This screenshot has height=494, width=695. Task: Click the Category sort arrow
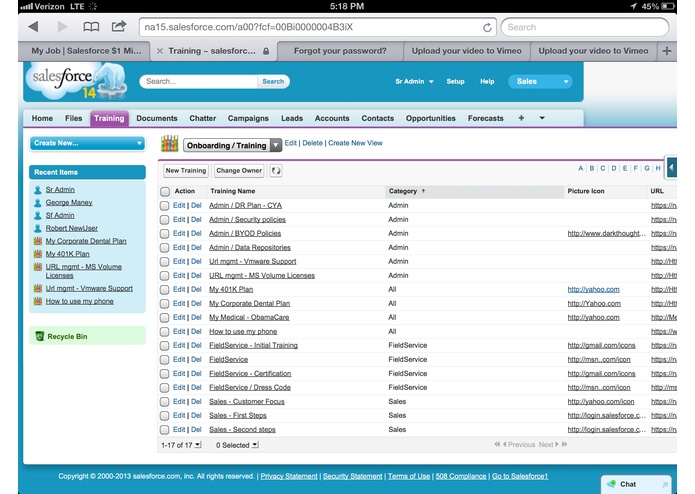[x=423, y=191]
